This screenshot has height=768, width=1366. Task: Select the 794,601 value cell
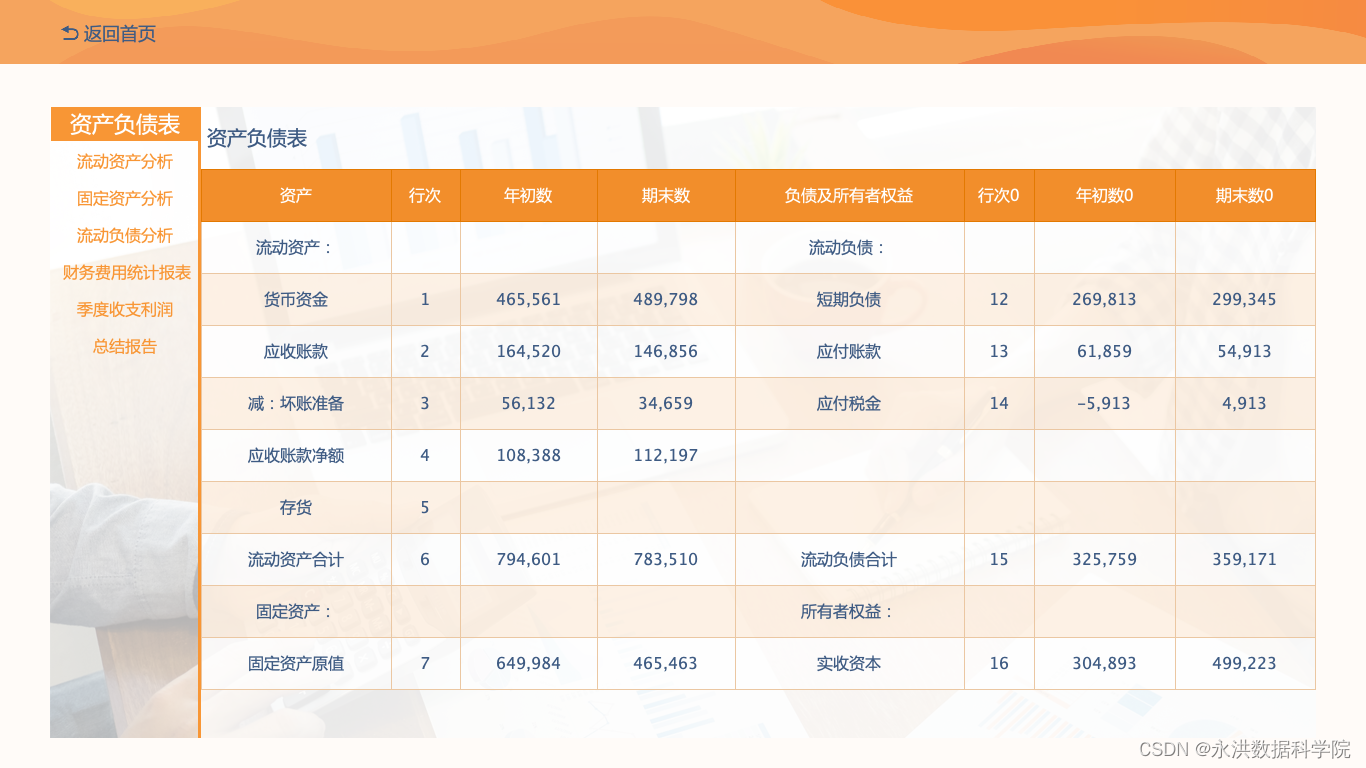coord(528,559)
